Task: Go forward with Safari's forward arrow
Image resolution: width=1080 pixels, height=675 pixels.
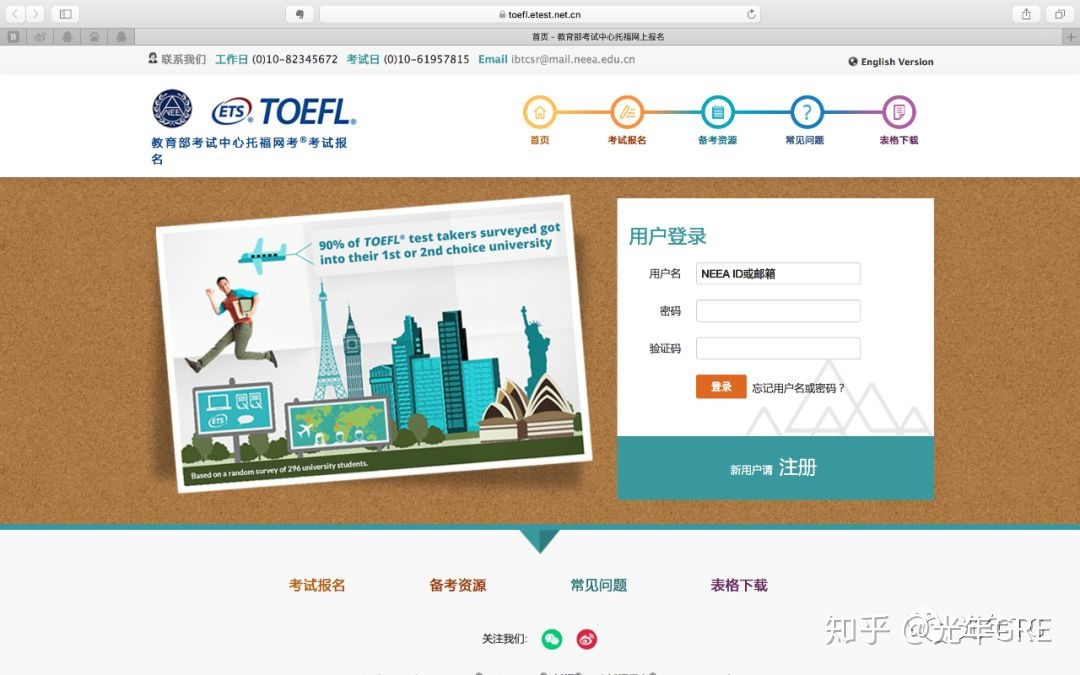Action: click(35, 14)
